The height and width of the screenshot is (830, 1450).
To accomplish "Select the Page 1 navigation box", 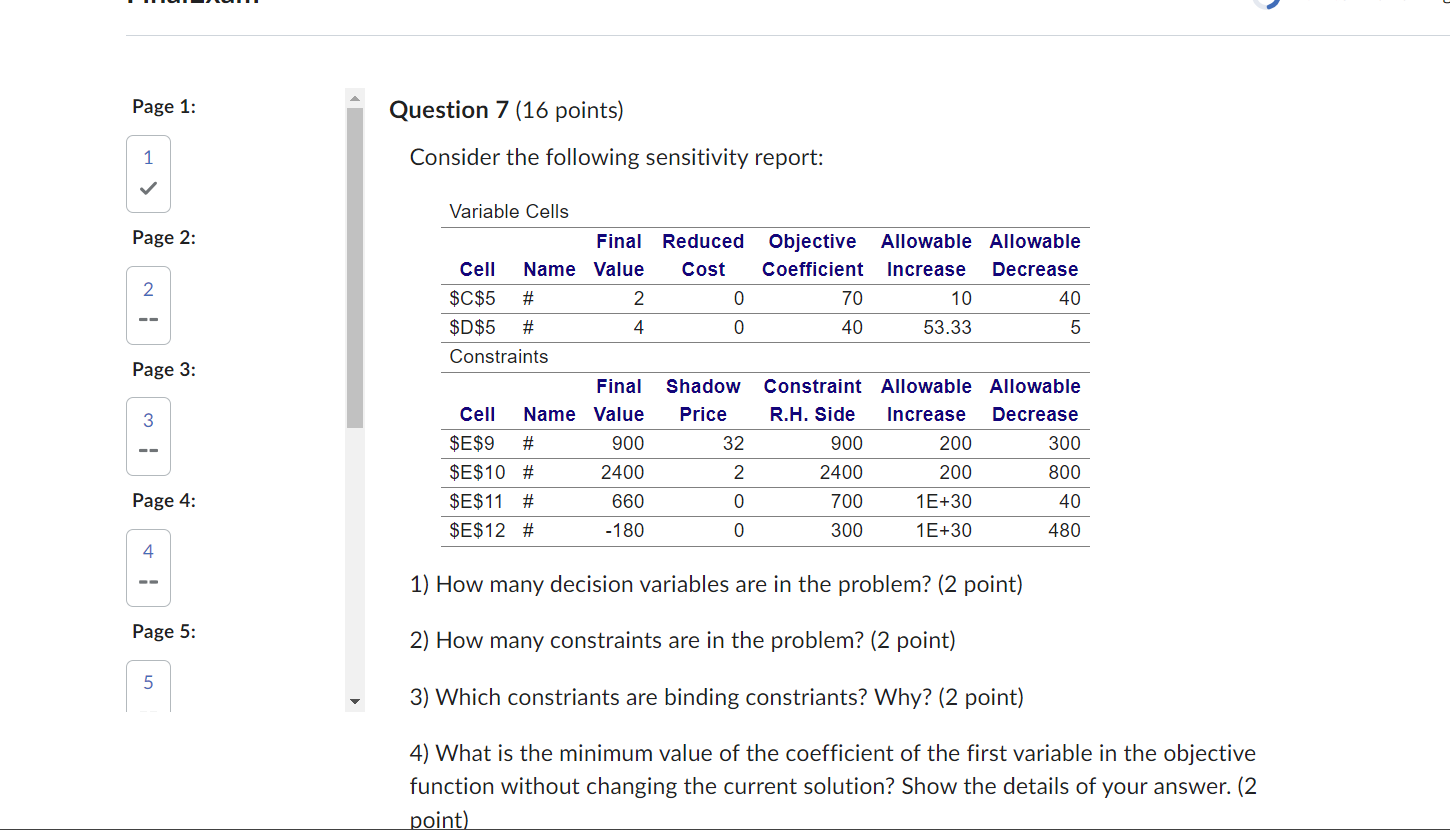I will tap(148, 174).
